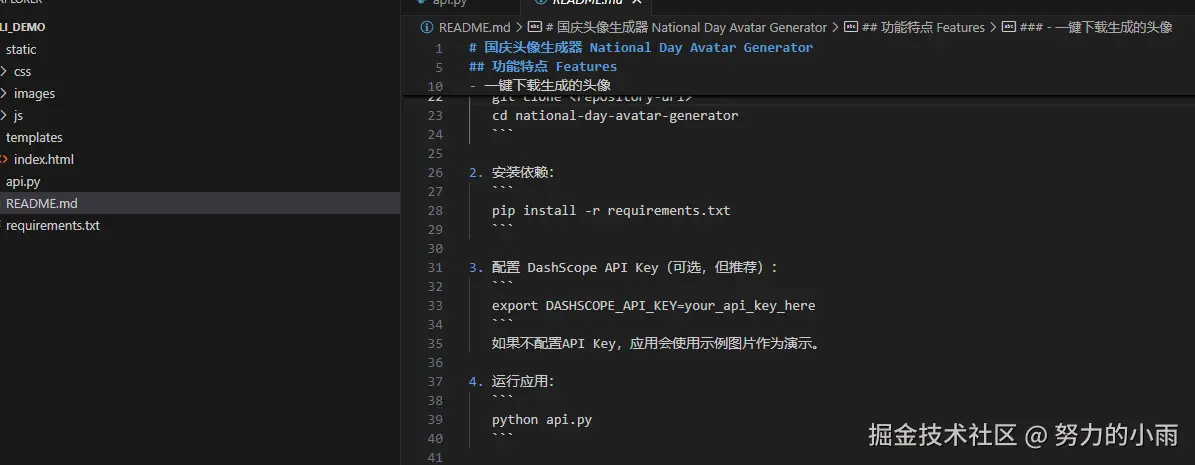Image resolution: width=1195 pixels, height=465 pixels.
Task: Click line number 23 in the gutter
Action: point(435,116)
